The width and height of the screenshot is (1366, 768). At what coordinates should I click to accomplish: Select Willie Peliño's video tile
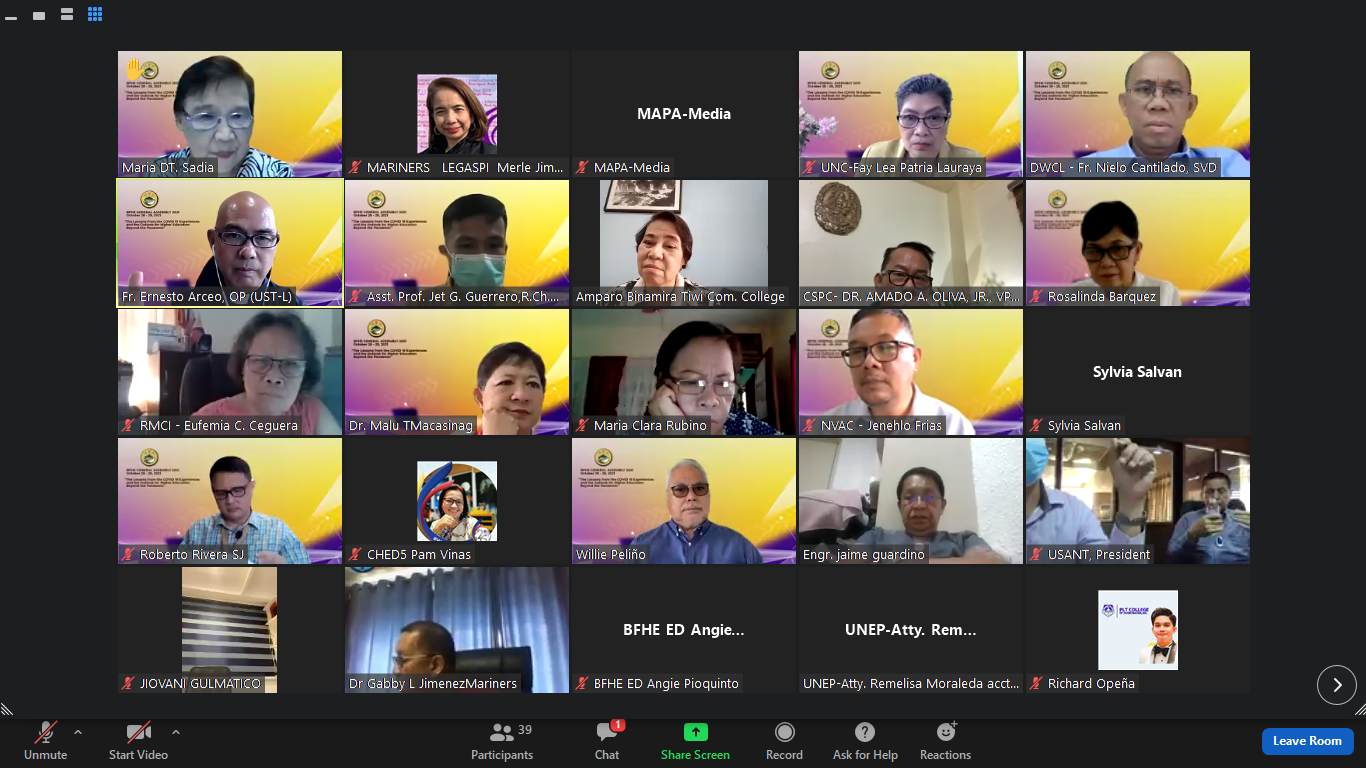[x=684, y=500]
